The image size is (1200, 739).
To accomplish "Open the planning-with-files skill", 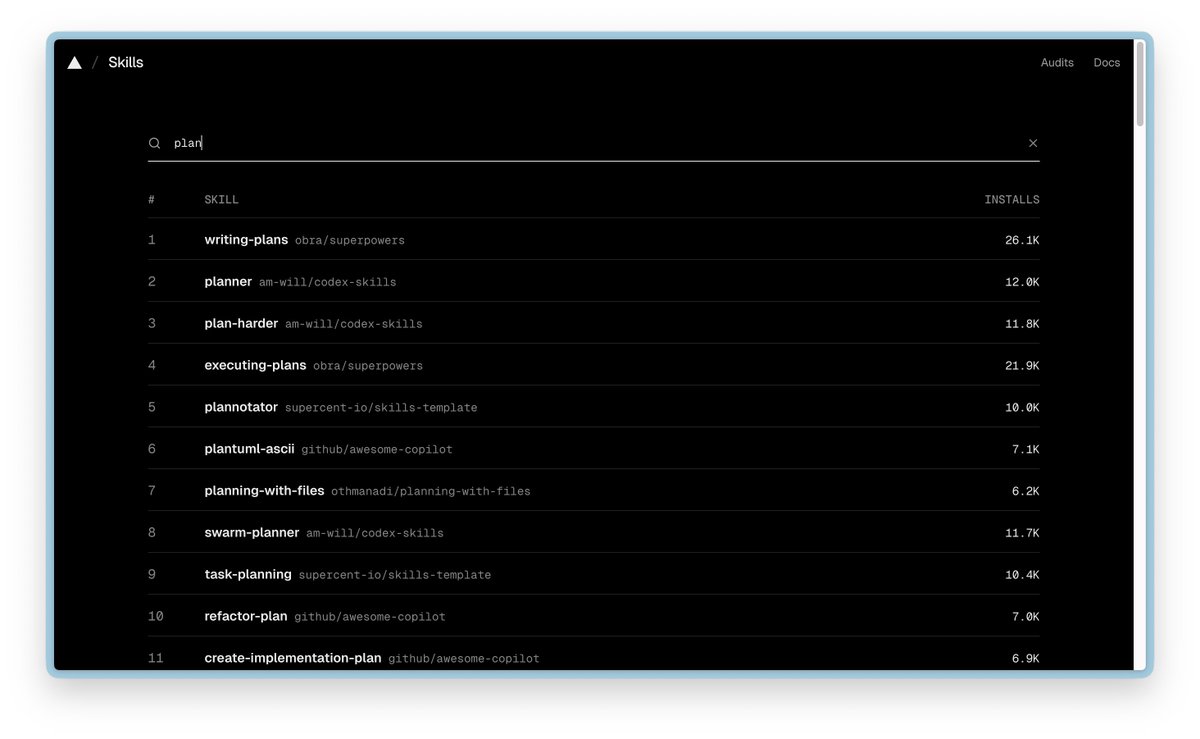I will [264, 491].
